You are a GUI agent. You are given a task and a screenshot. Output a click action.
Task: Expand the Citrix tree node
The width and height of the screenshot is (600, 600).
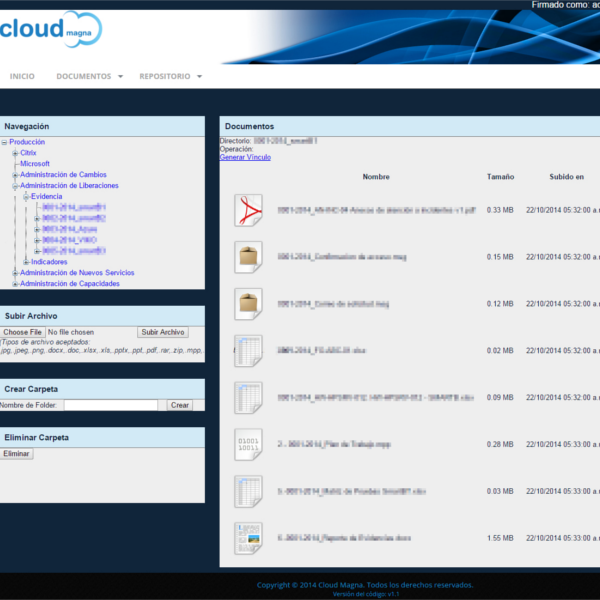point(15,153)
